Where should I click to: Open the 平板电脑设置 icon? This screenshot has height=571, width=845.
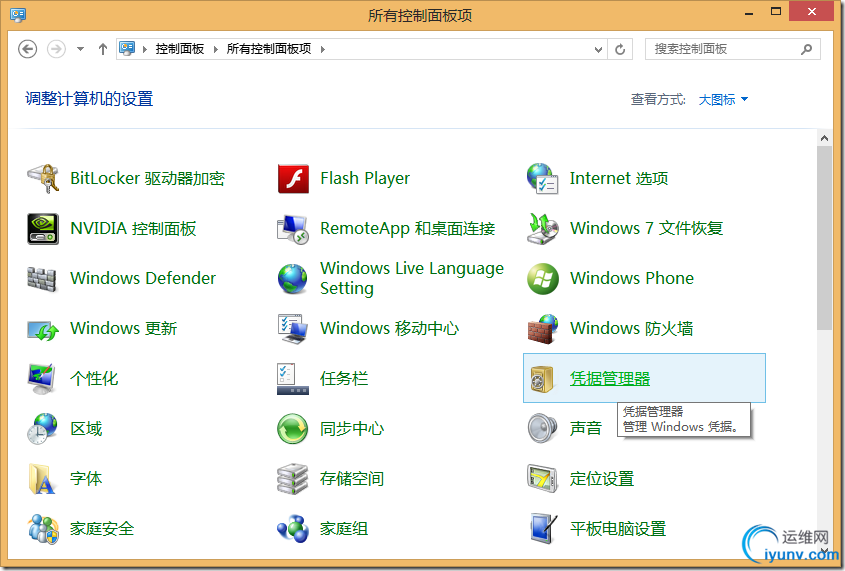coord(542,529)
